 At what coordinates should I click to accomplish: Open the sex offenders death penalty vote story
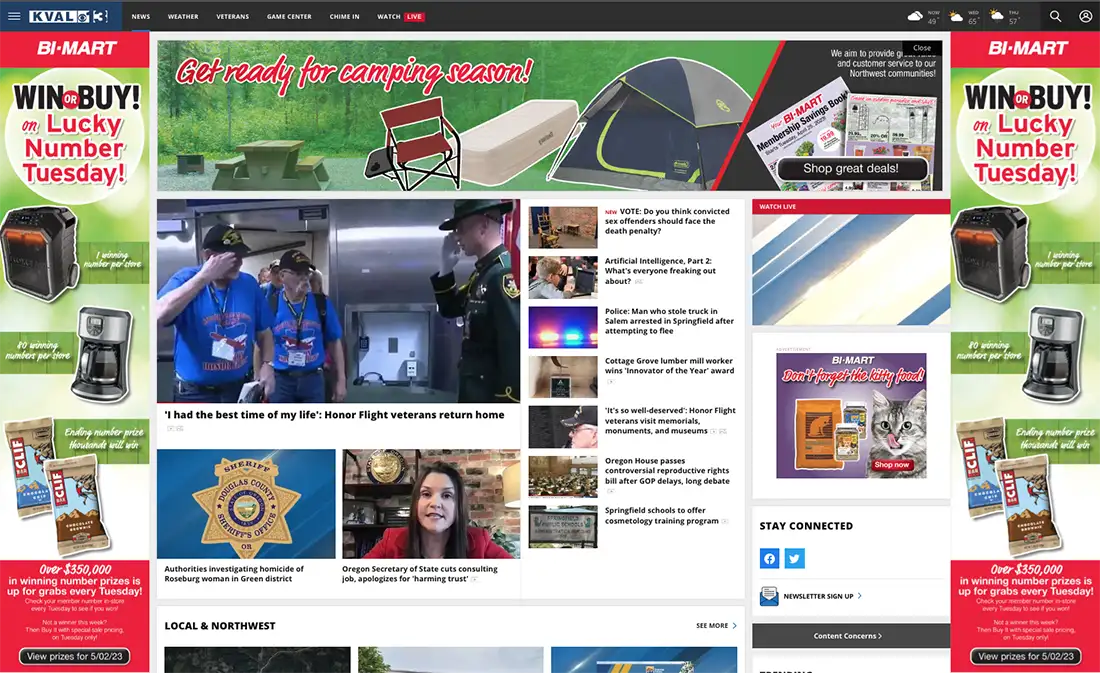pos(669,221)
